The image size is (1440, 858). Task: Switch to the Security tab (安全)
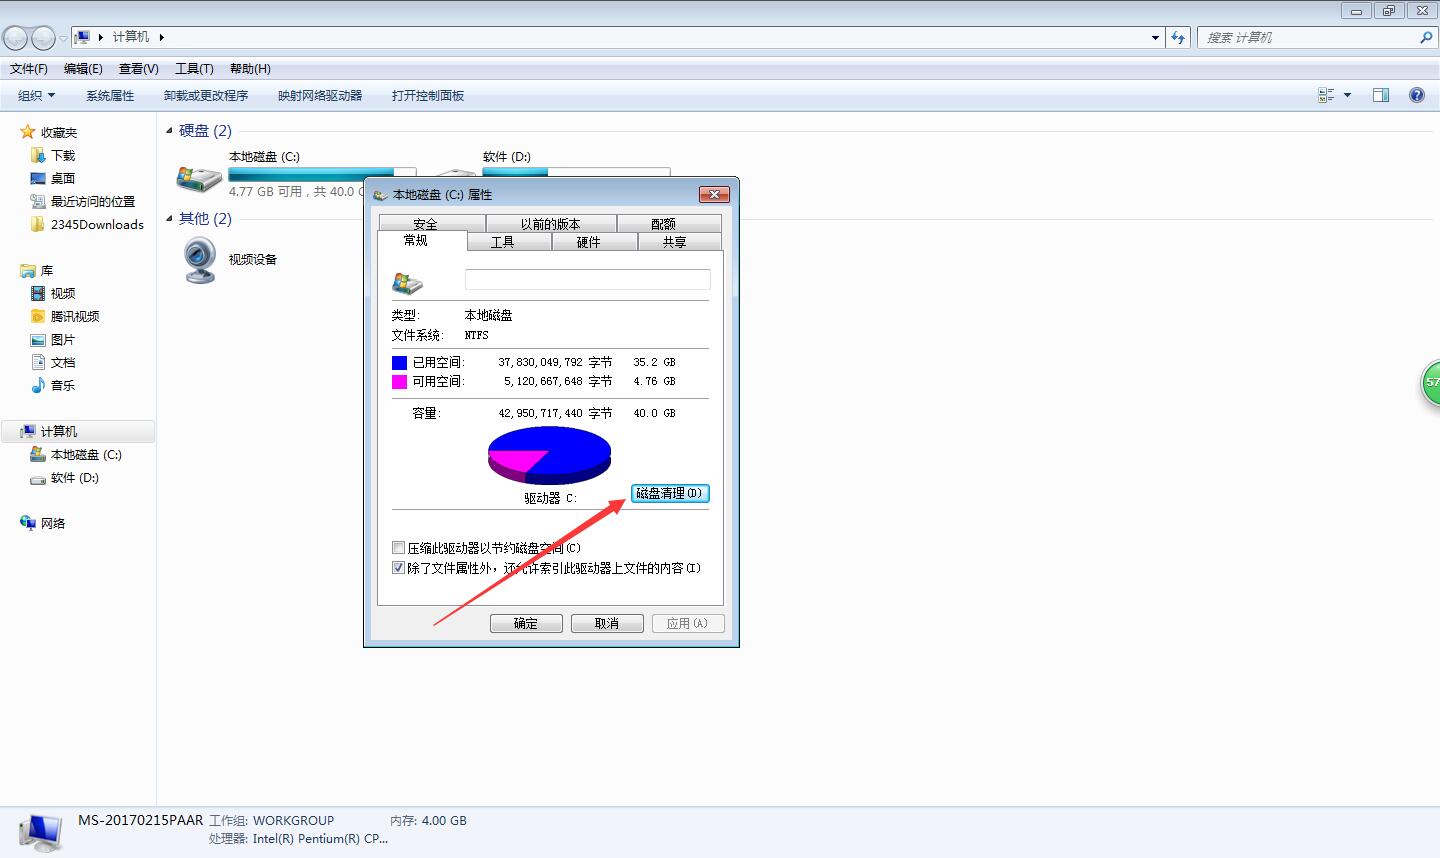coord(432,223)
